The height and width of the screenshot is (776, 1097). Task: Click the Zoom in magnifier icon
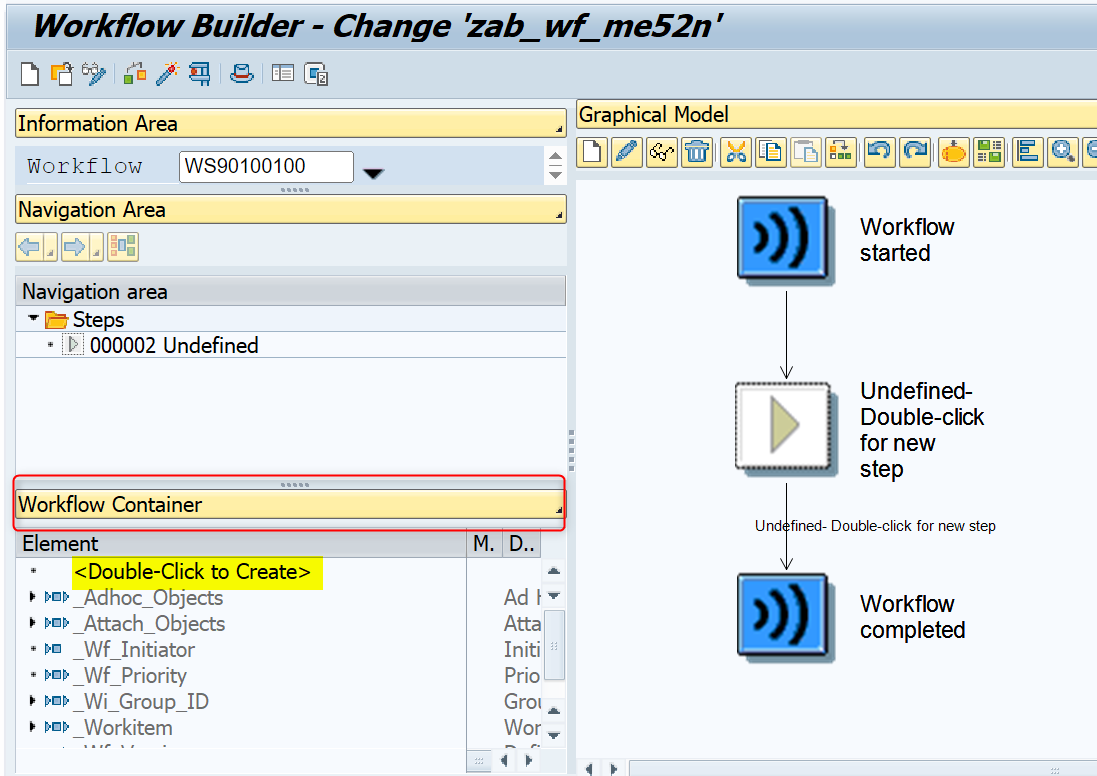[1063, 151]
